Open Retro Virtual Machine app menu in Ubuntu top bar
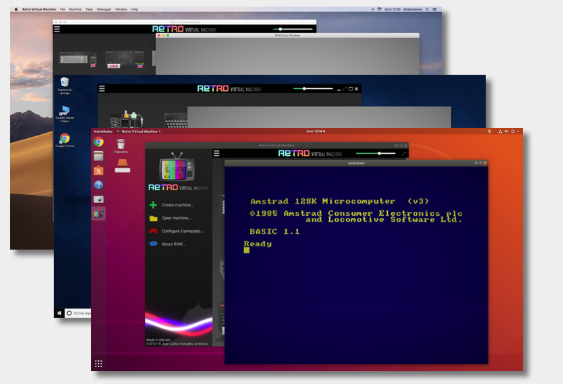The height and width of the screenshot is (384, 563). [139, 131]
